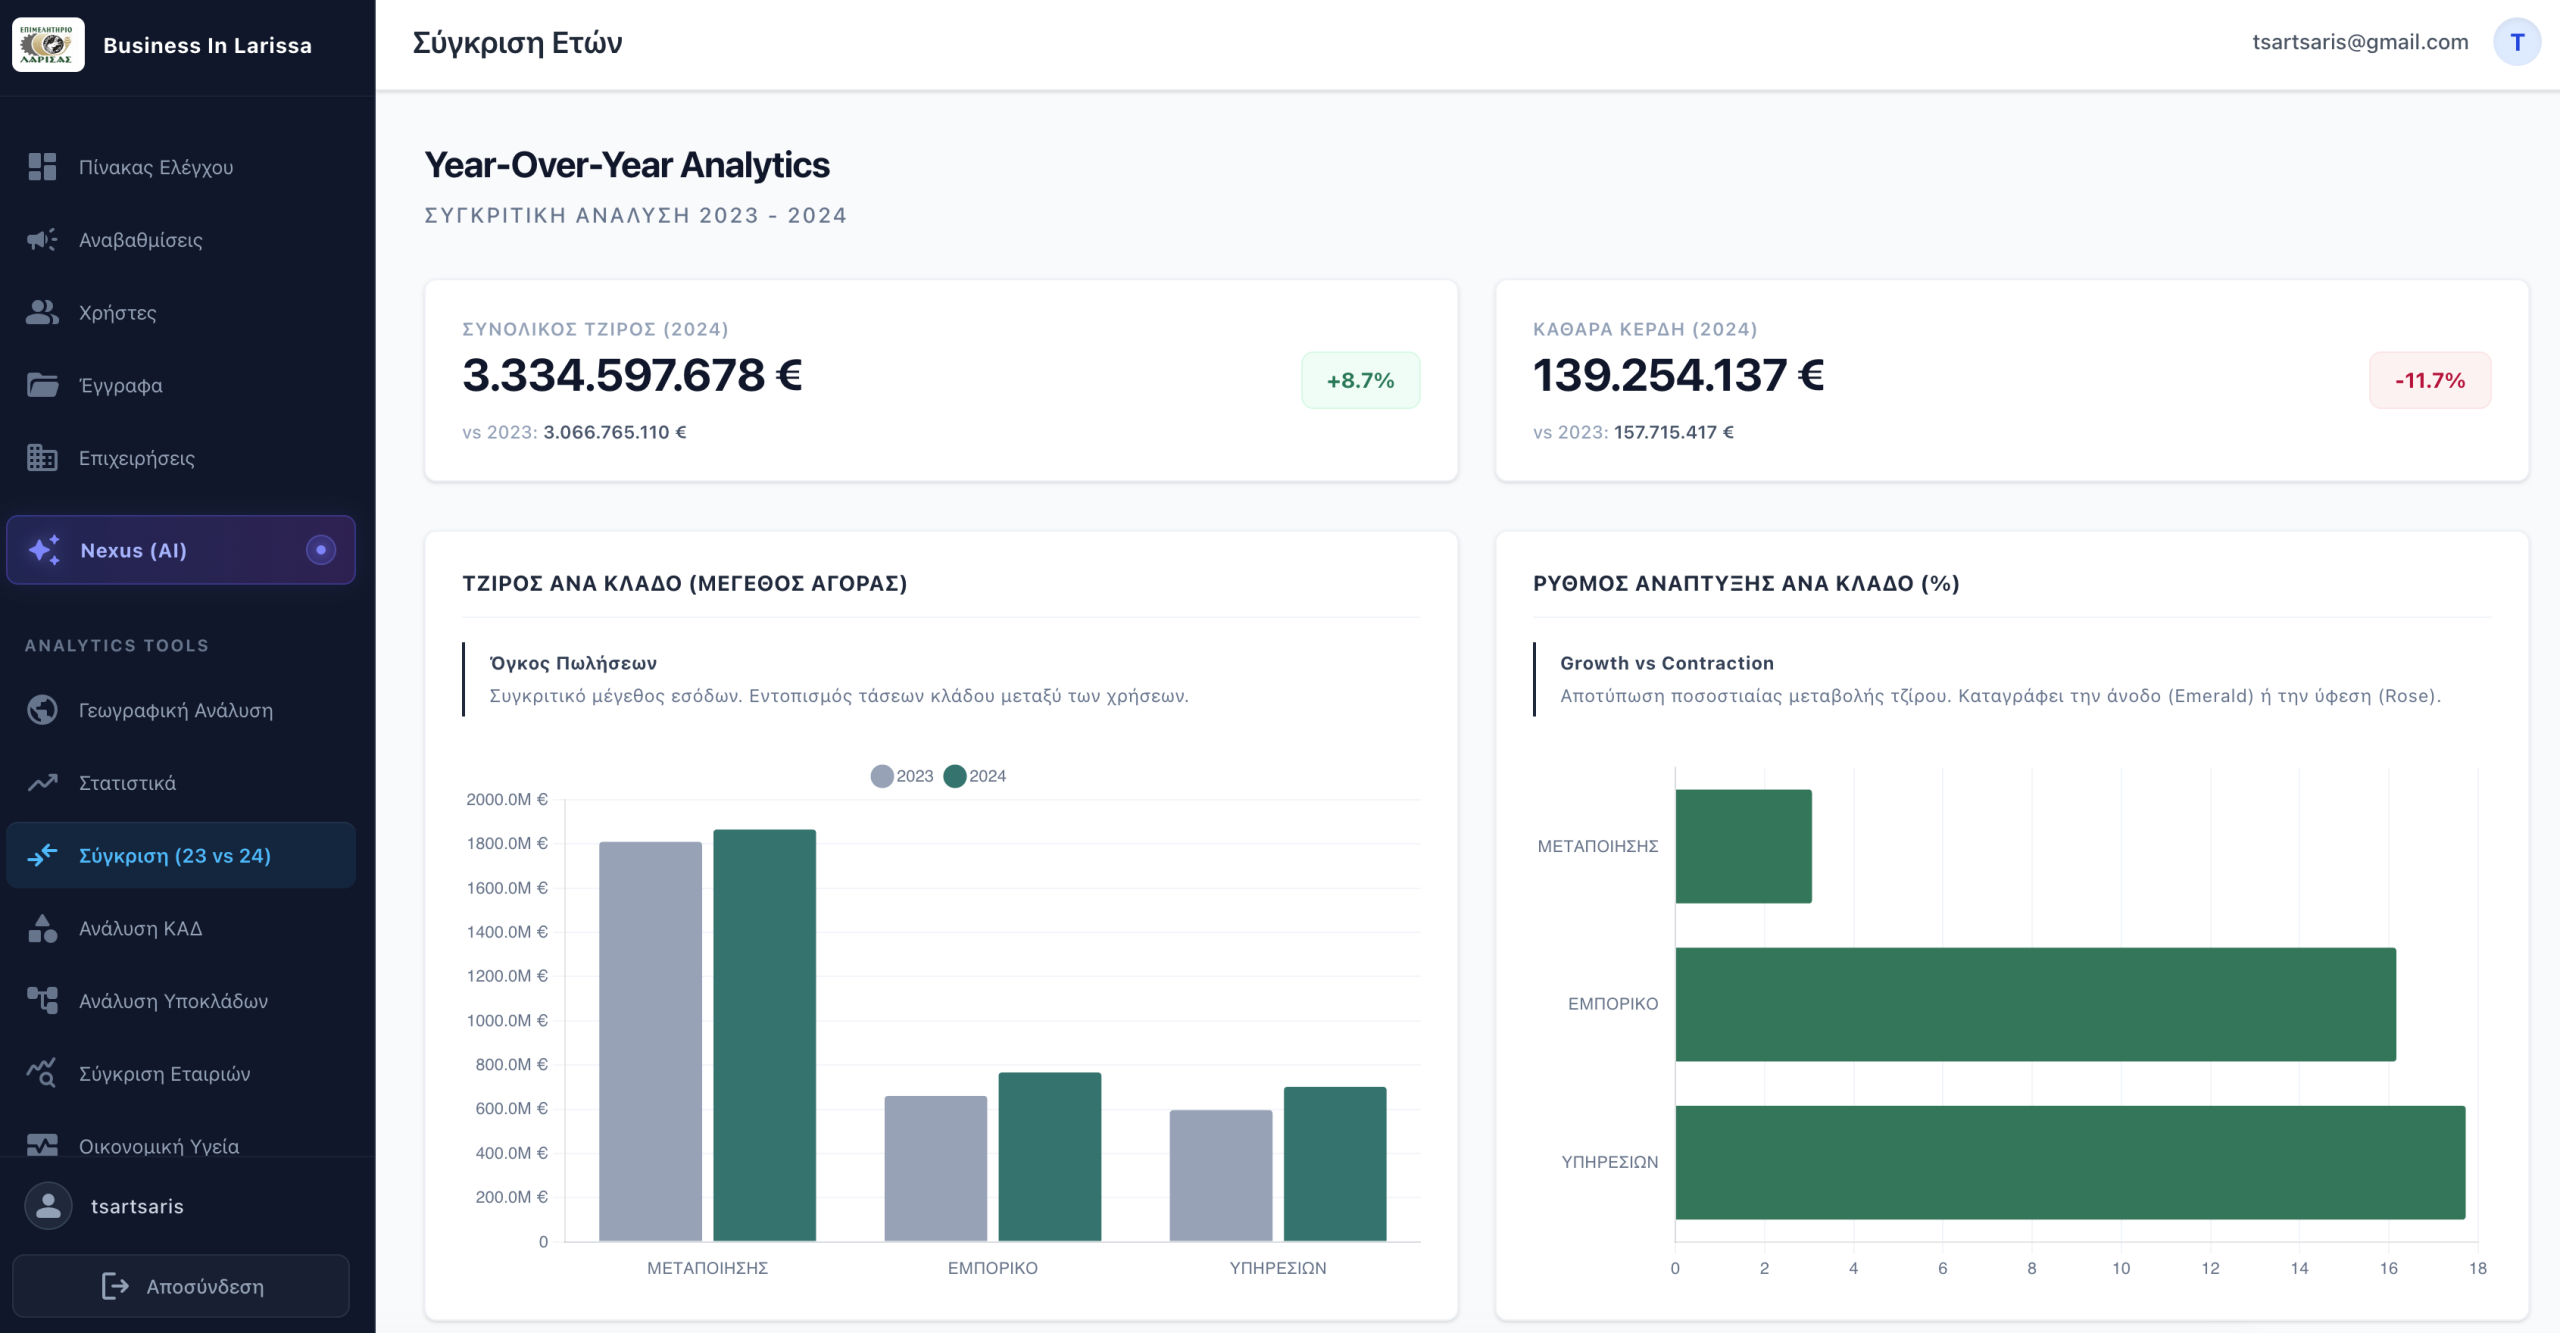This screenshot has width=2560, height=1333.
Task: Open the Γεωγραφική Ανάλυση globe icon
Action: pyautogui.click(x=42, y=710)
